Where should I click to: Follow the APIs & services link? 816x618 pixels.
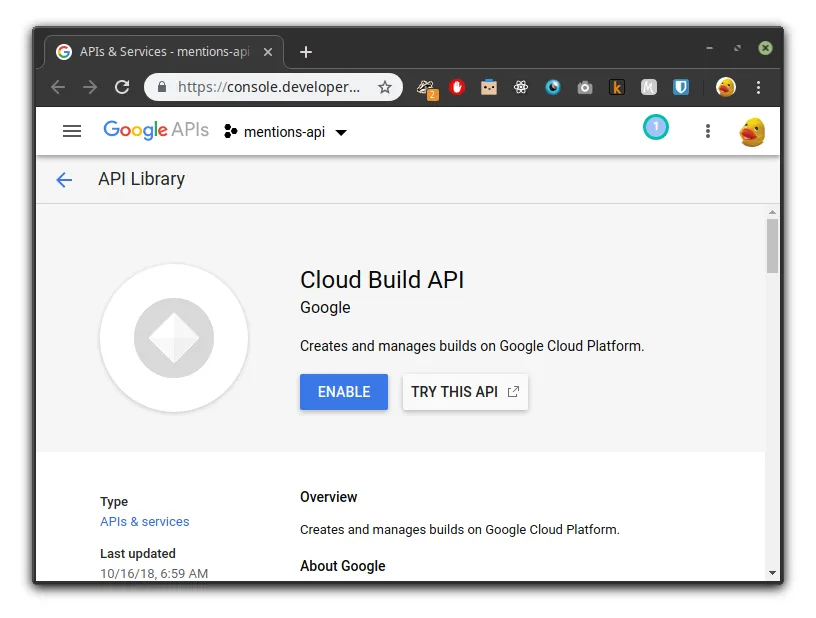tap(144, 521)
